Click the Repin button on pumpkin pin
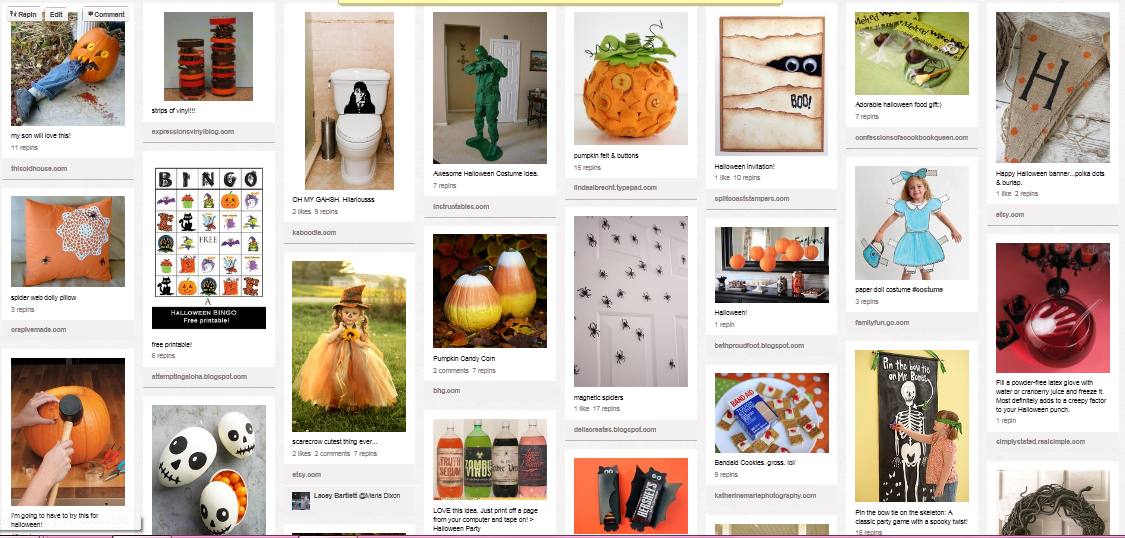 click(24, 14)
